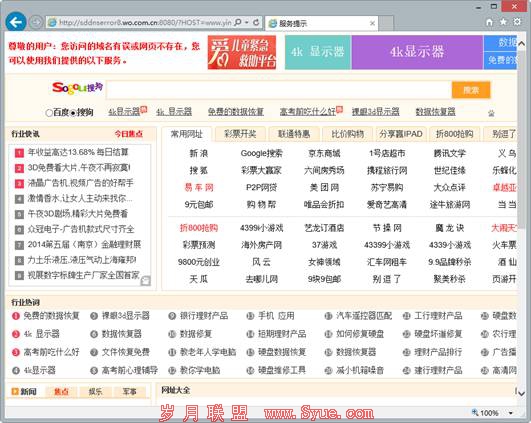Click the IE page icon in address bar

tap(52, 23)
